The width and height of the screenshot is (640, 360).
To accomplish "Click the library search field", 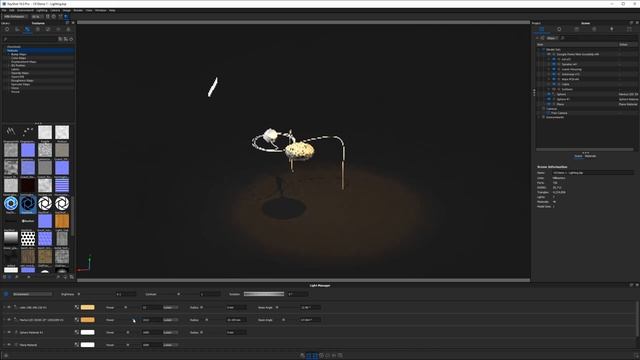I will (31, 39).
